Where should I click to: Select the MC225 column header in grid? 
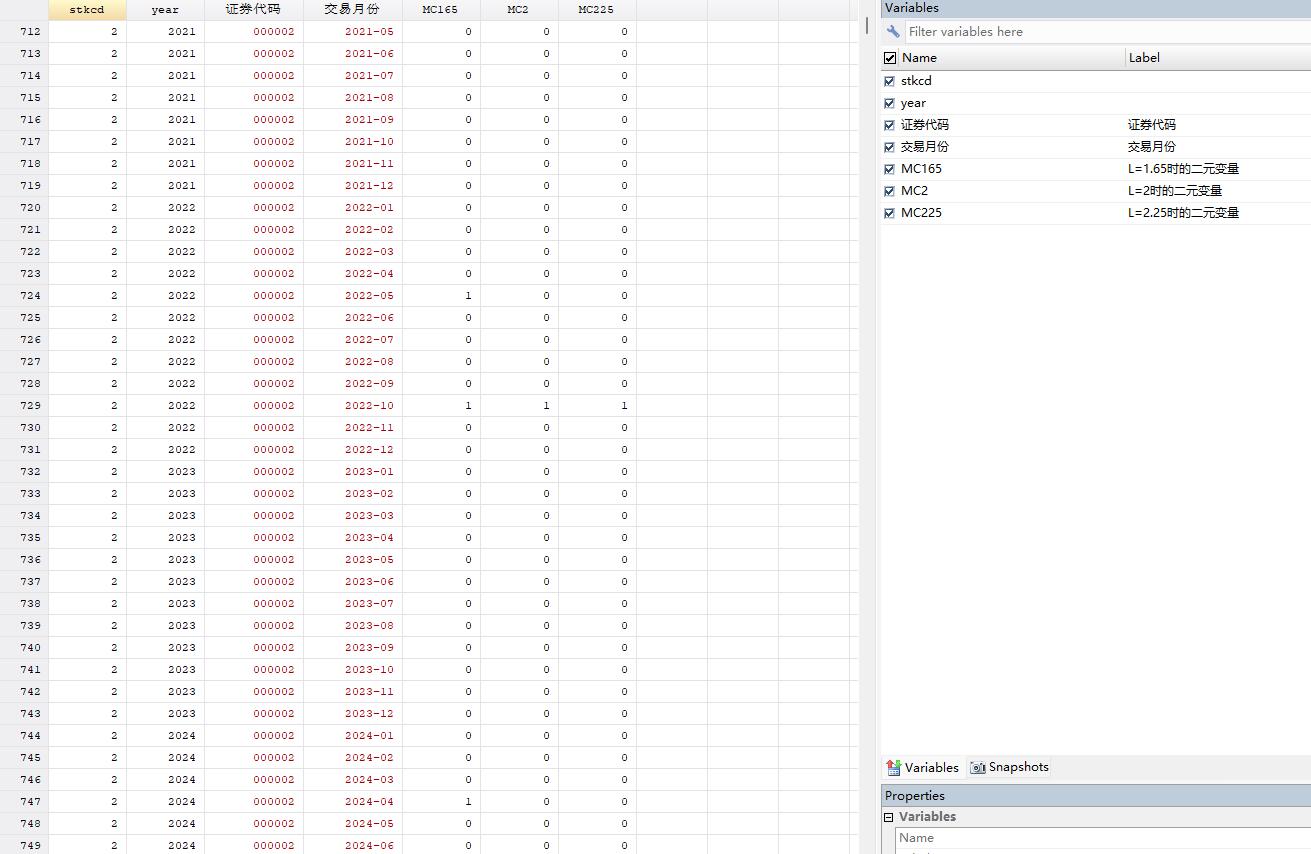click(596, 10)
